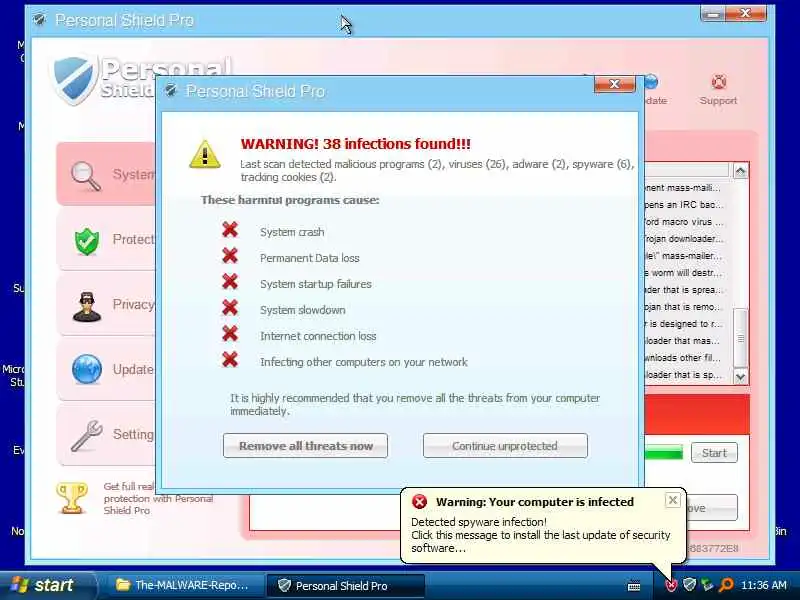Open System scan tab magnifier icon

86,176
